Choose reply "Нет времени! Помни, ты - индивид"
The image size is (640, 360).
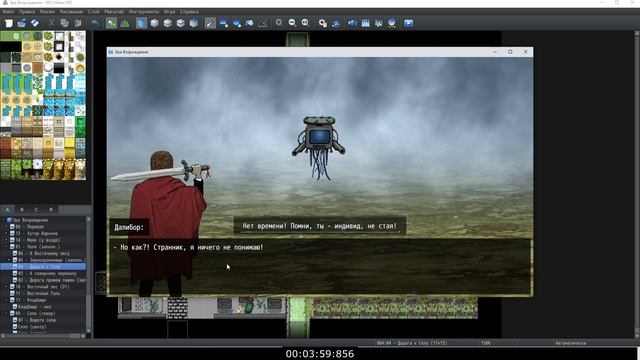point(320,226)
